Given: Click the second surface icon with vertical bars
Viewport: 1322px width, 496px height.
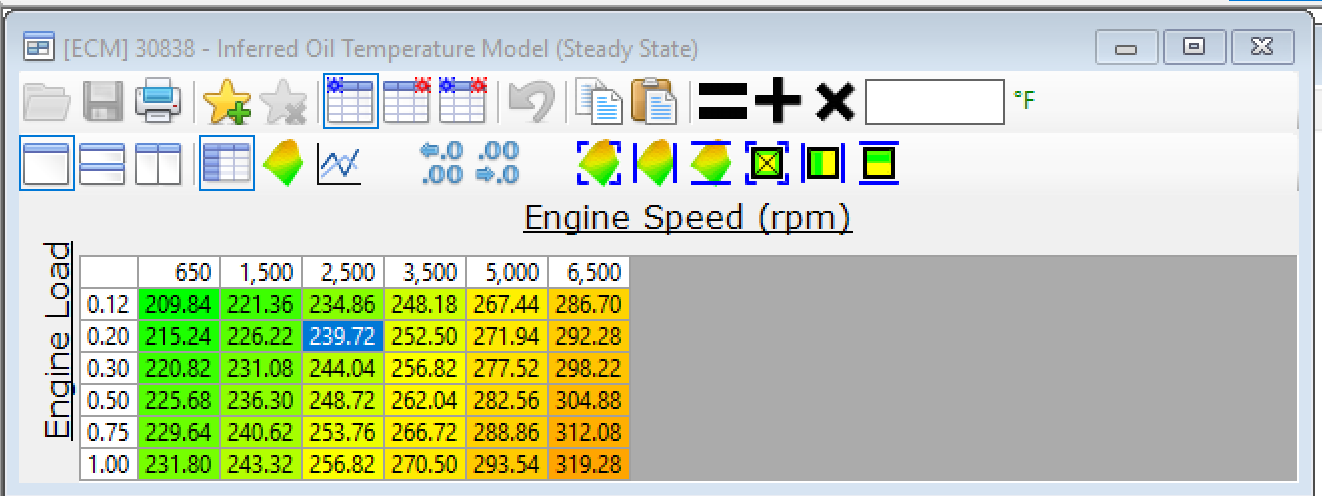Looking at the screenshot, I should point(656,163).
